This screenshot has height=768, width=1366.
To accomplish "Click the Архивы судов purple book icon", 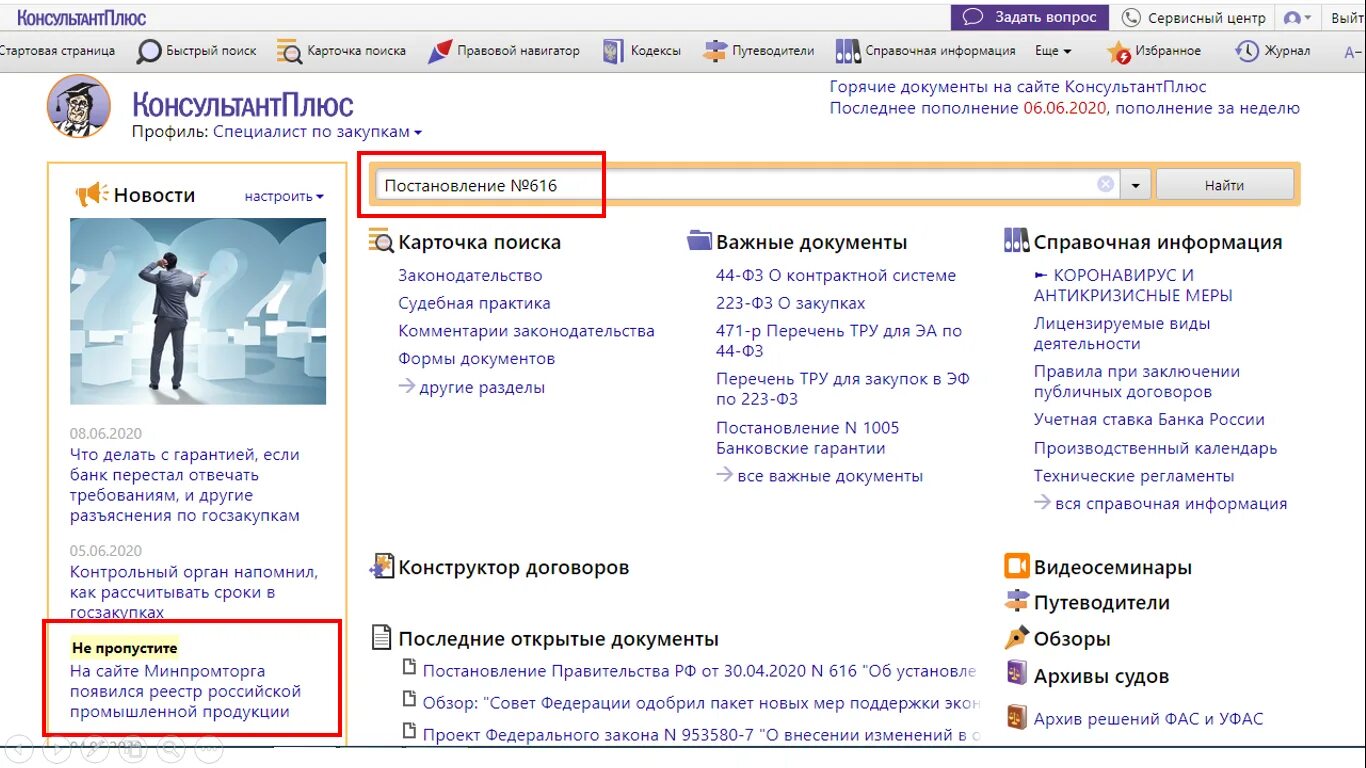I will coord(1017,672).
